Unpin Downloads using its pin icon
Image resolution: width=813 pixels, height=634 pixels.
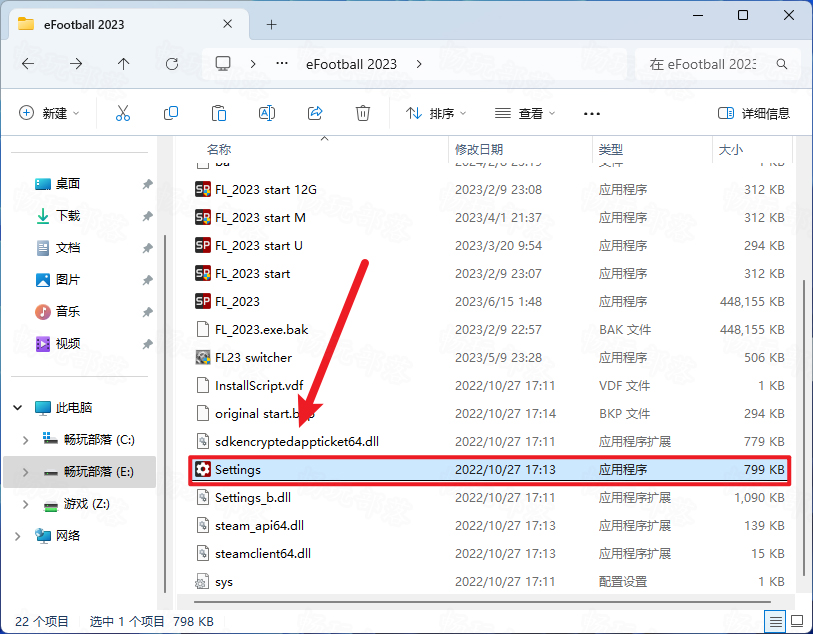[x=148, y=216]
